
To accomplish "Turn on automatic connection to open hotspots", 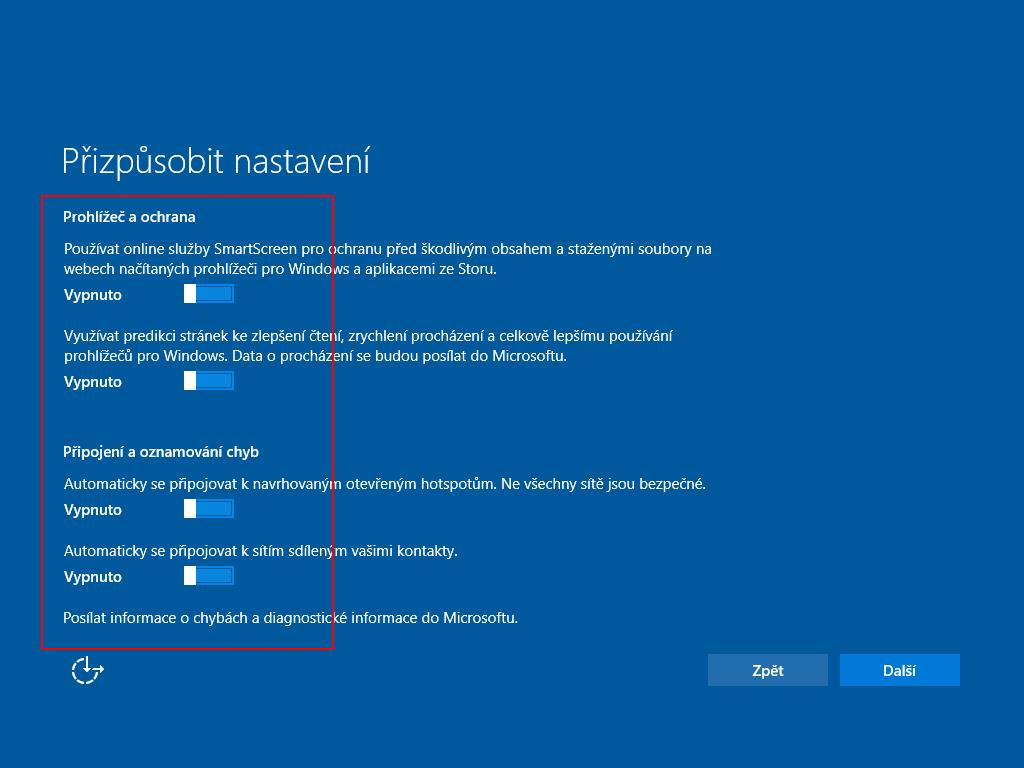I will click(x=208, y=509).
